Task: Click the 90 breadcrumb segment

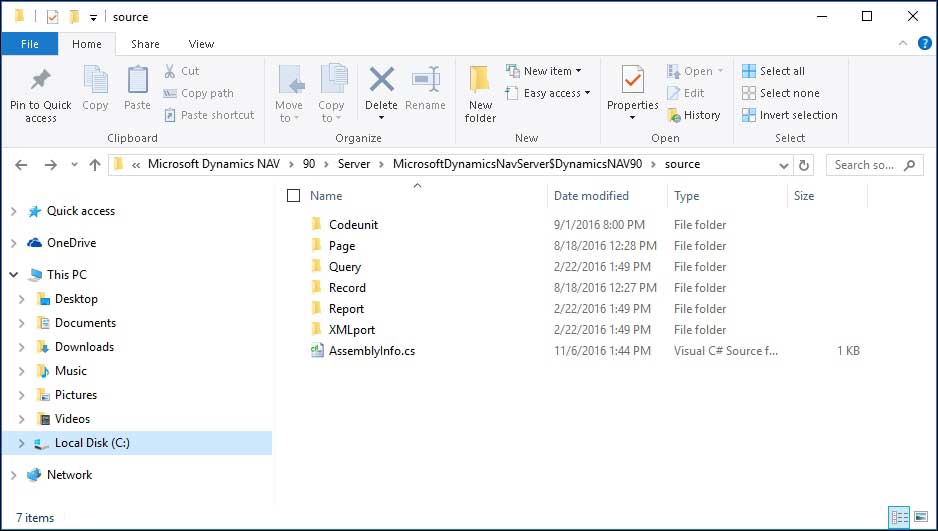Action: [309, 164]
